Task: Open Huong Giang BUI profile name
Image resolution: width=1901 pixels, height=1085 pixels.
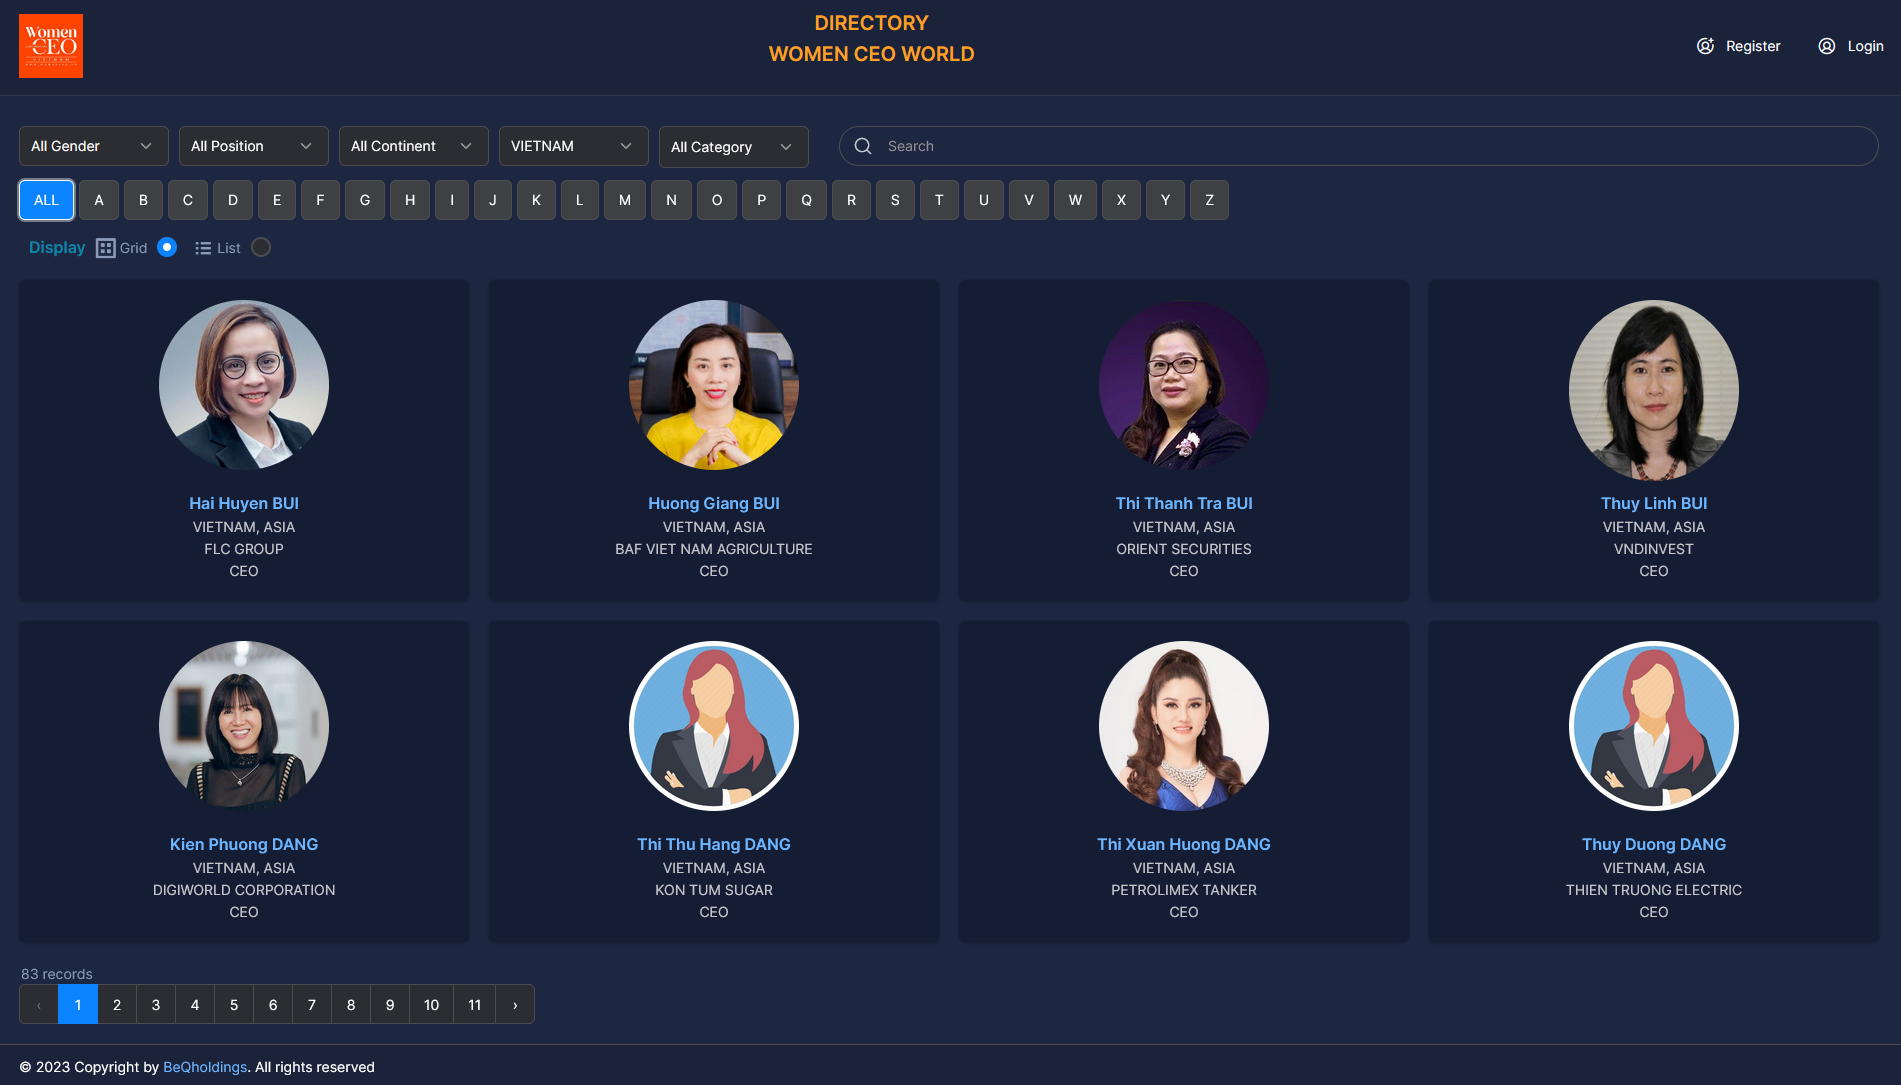Action: pos(713,503)
